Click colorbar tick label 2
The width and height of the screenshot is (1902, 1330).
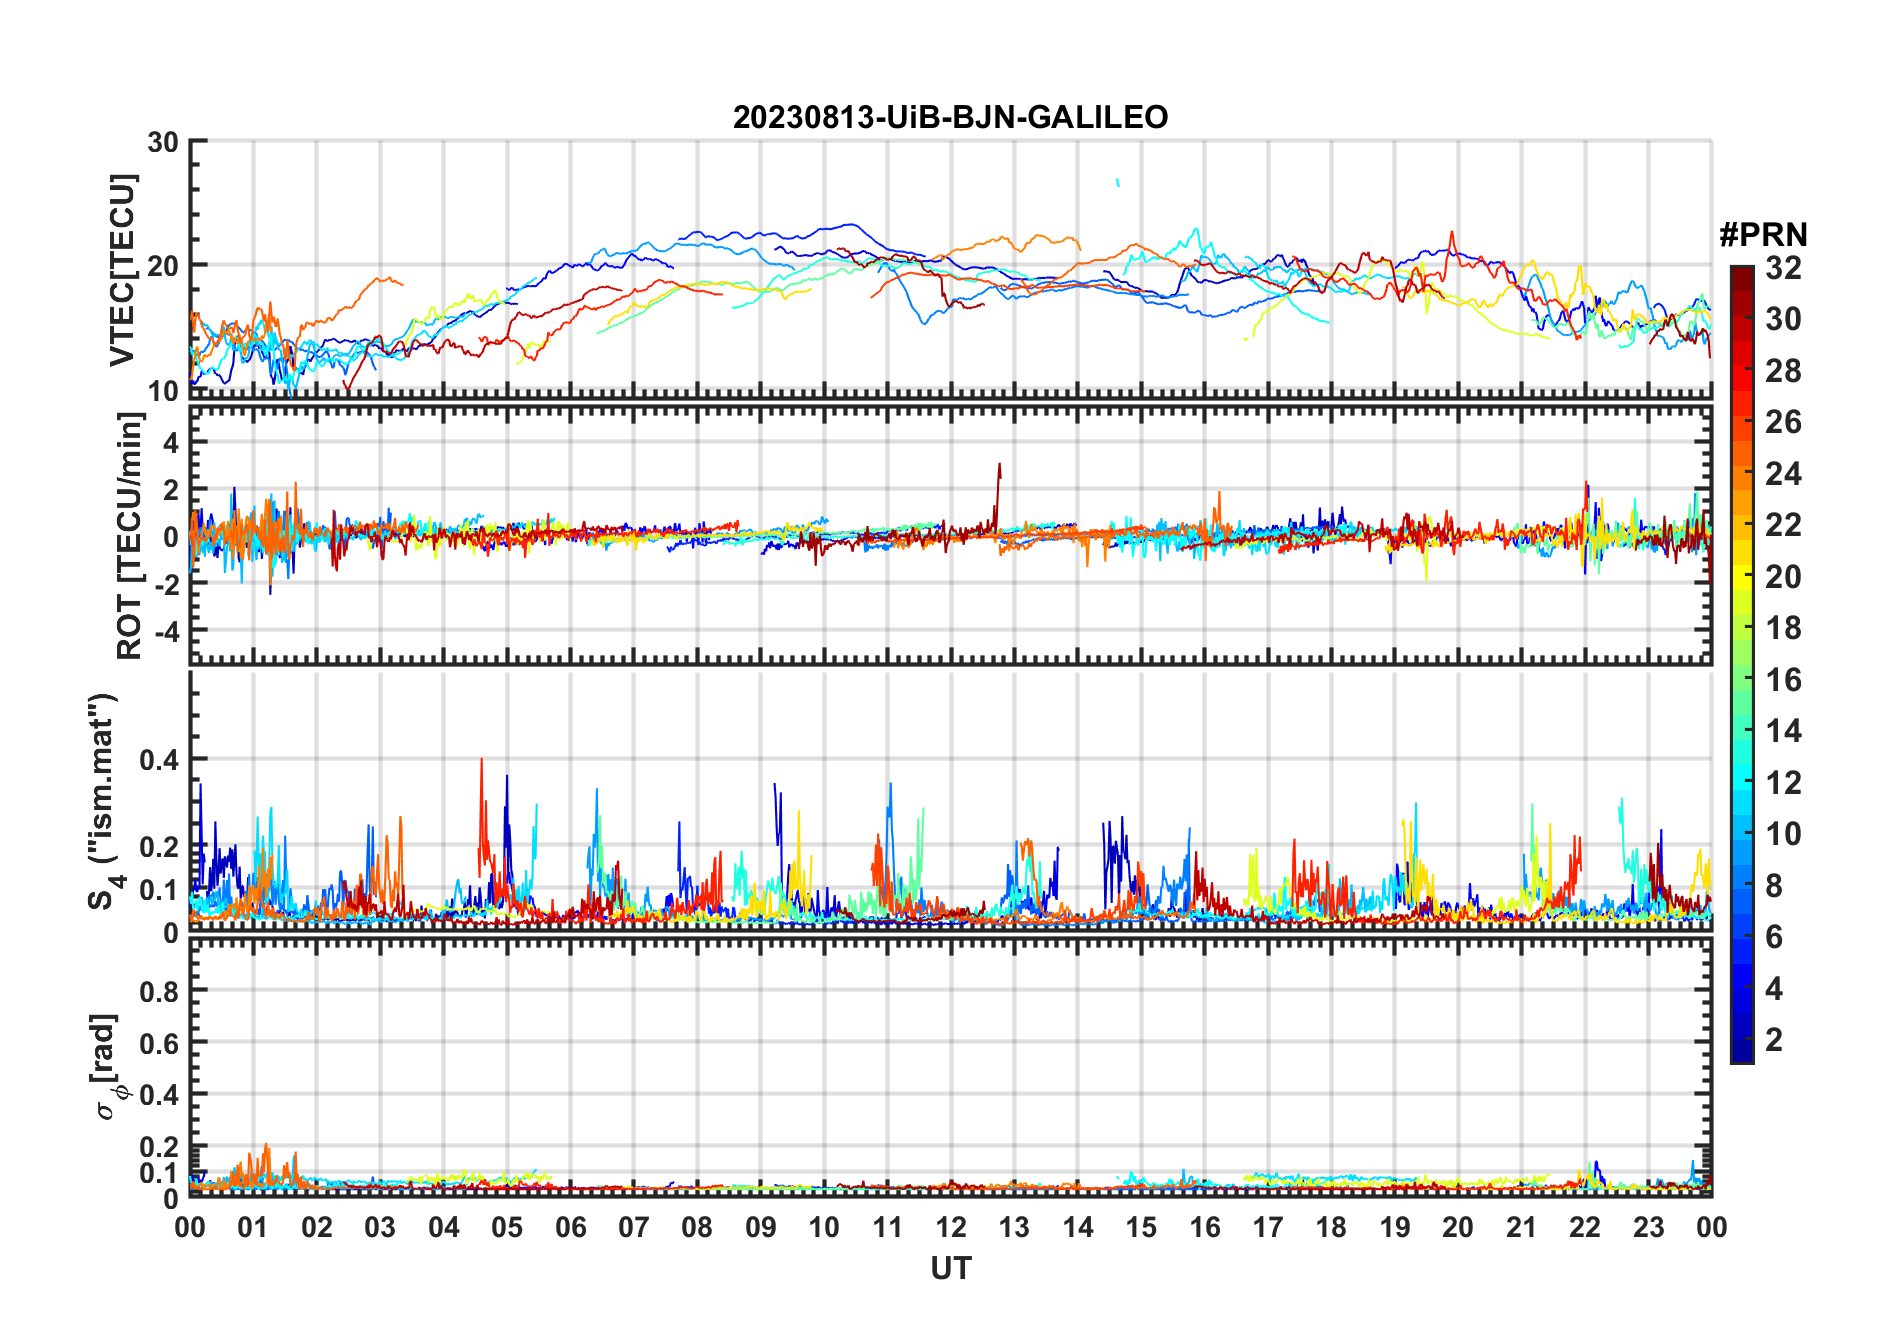point(1774,1040)
